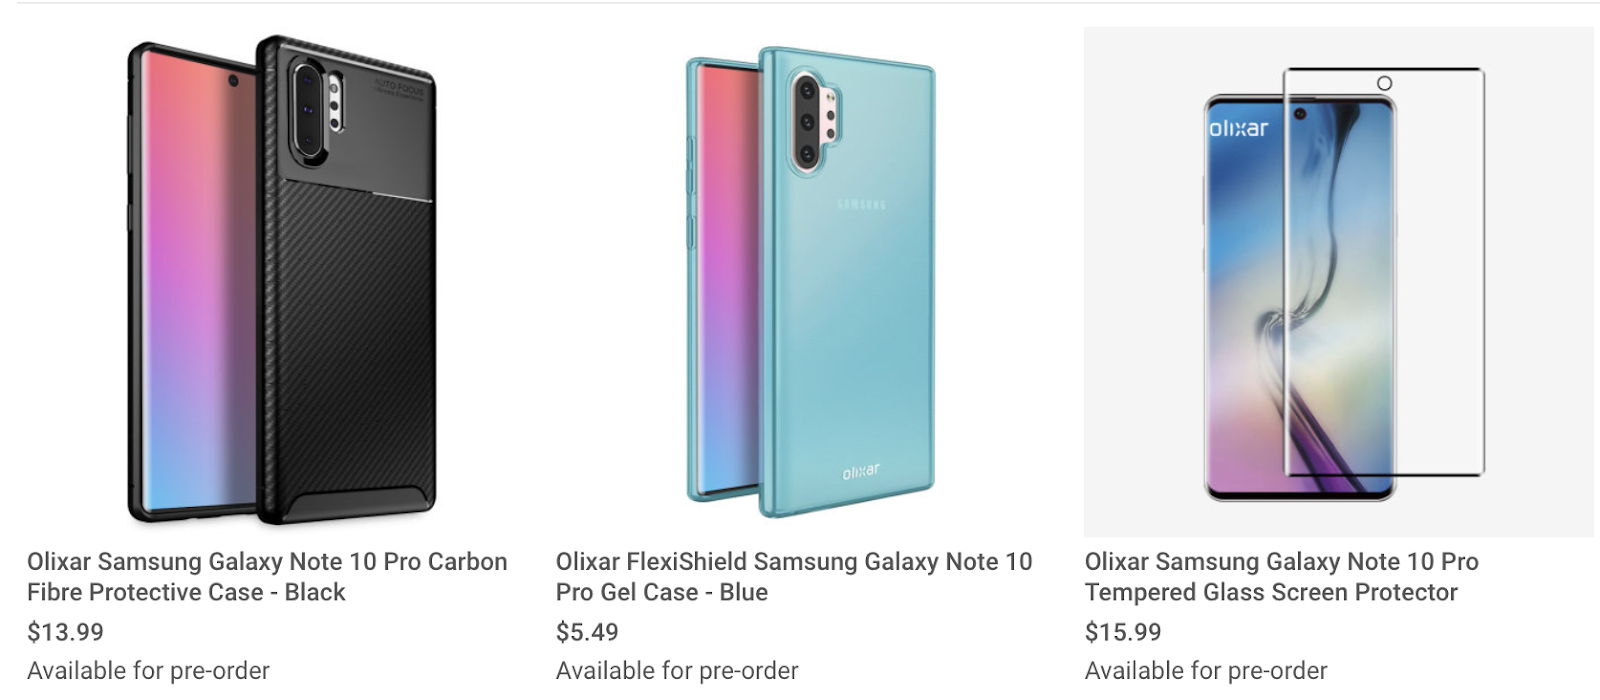Screen dimensions: 1600x700
Task: Select the $5.49 price
Action: click(587, 632)
